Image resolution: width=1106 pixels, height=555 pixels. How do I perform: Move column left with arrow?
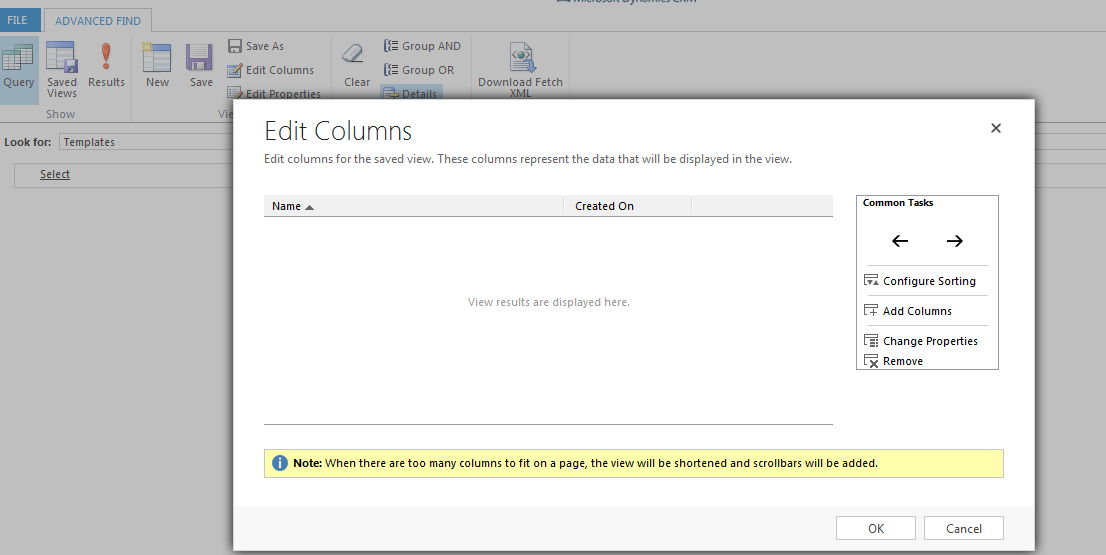[x=900, y=241]
